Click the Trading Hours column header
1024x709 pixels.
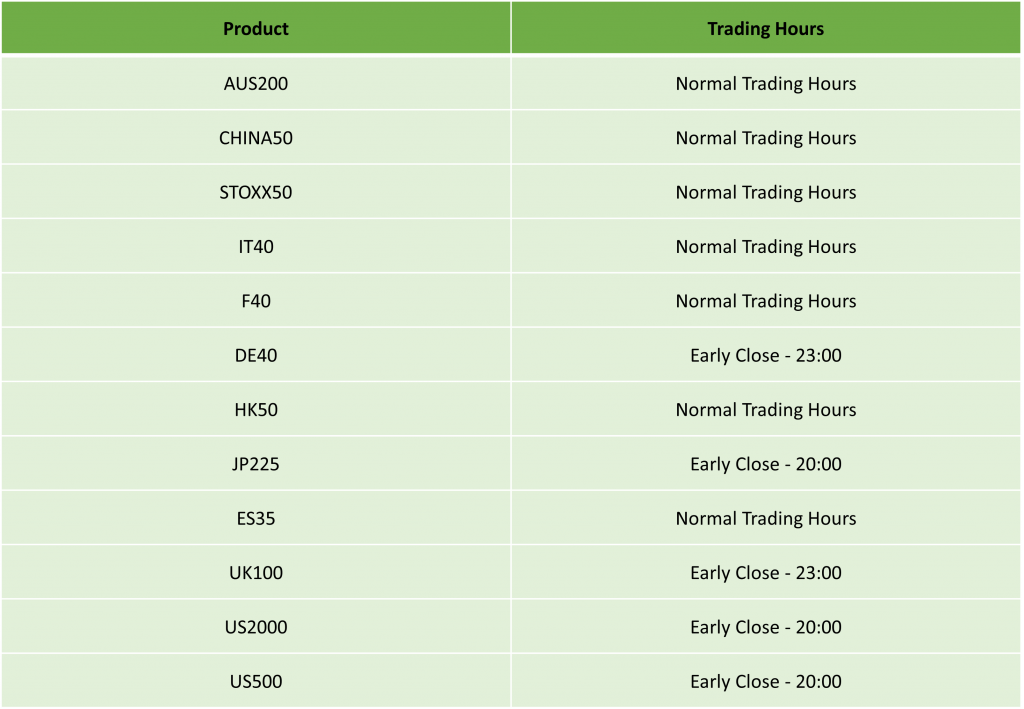click(x=765, y=28)
